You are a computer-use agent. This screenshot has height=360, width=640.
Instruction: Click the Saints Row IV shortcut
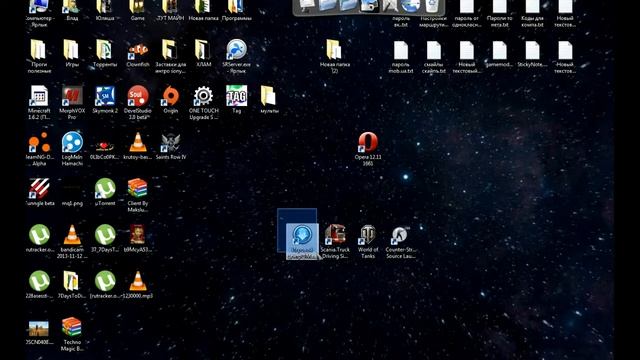pyautogui.click(x=171, y=142)
